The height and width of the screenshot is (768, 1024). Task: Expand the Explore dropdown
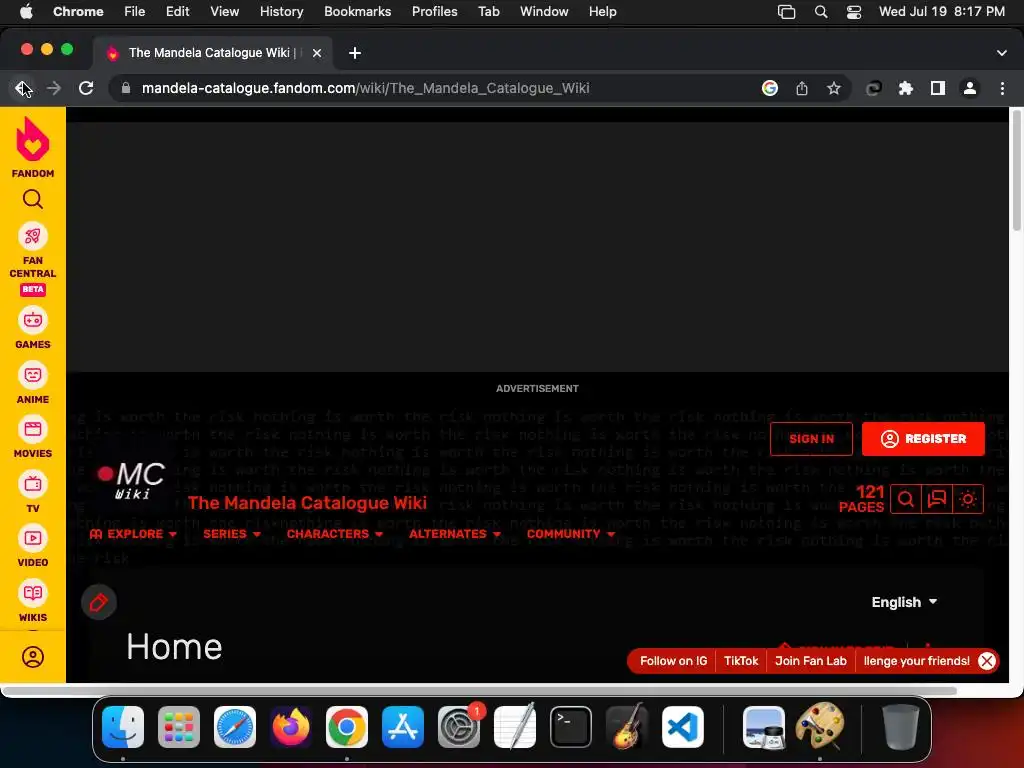(x=133, y=534)
